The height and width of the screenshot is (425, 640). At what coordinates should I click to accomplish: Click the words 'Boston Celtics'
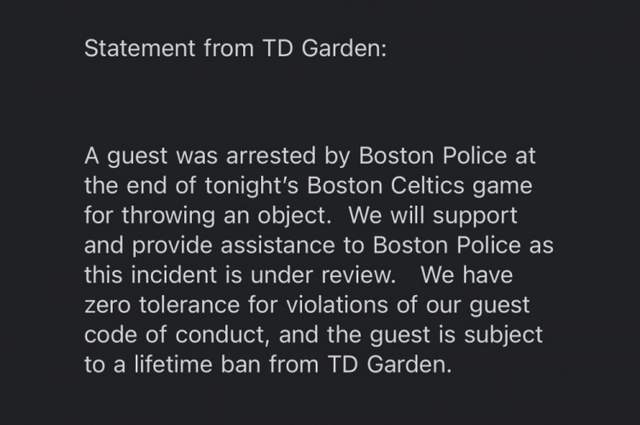[x=386, y=186]
